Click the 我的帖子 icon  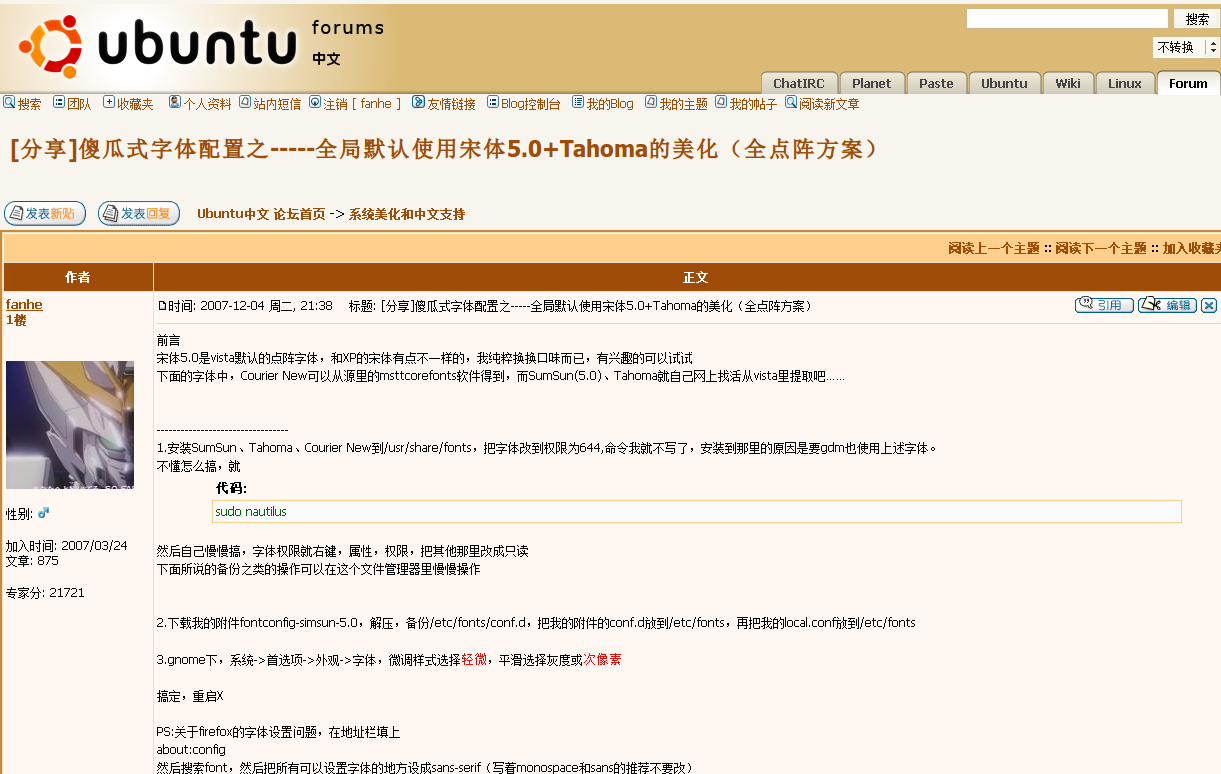click(721, 102)
